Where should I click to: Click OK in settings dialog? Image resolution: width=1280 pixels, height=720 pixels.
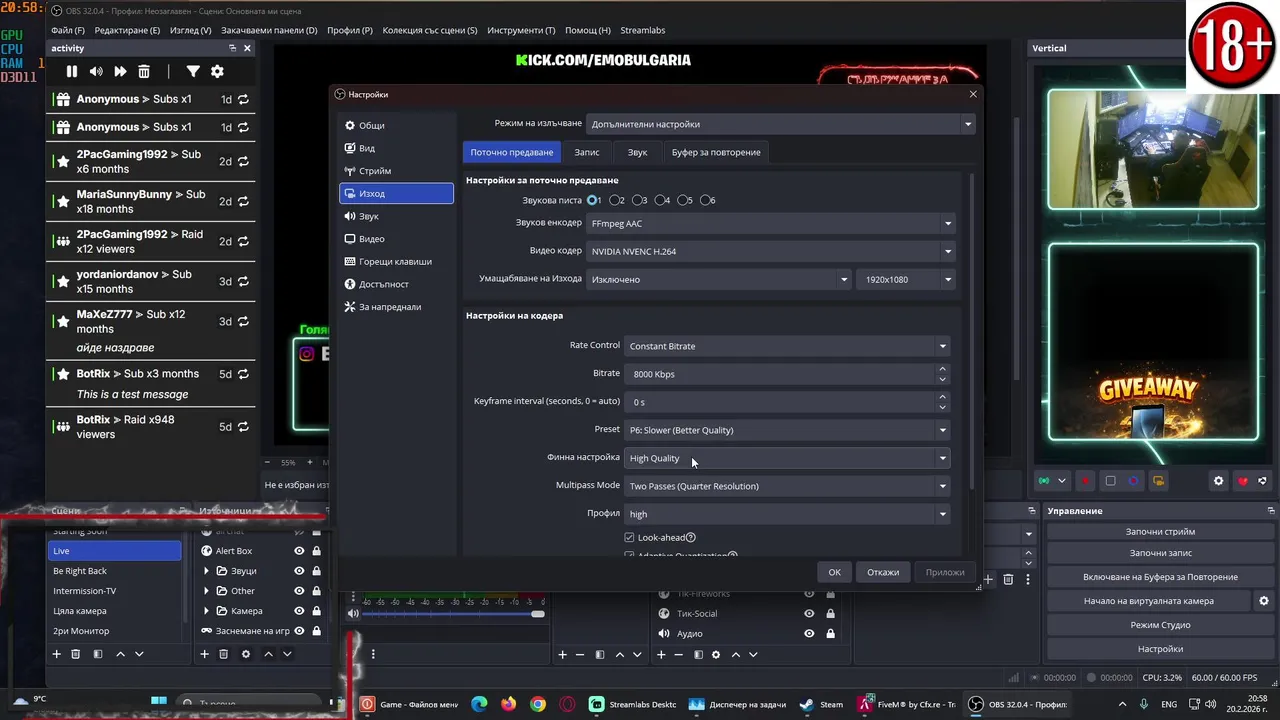[834, 572]
